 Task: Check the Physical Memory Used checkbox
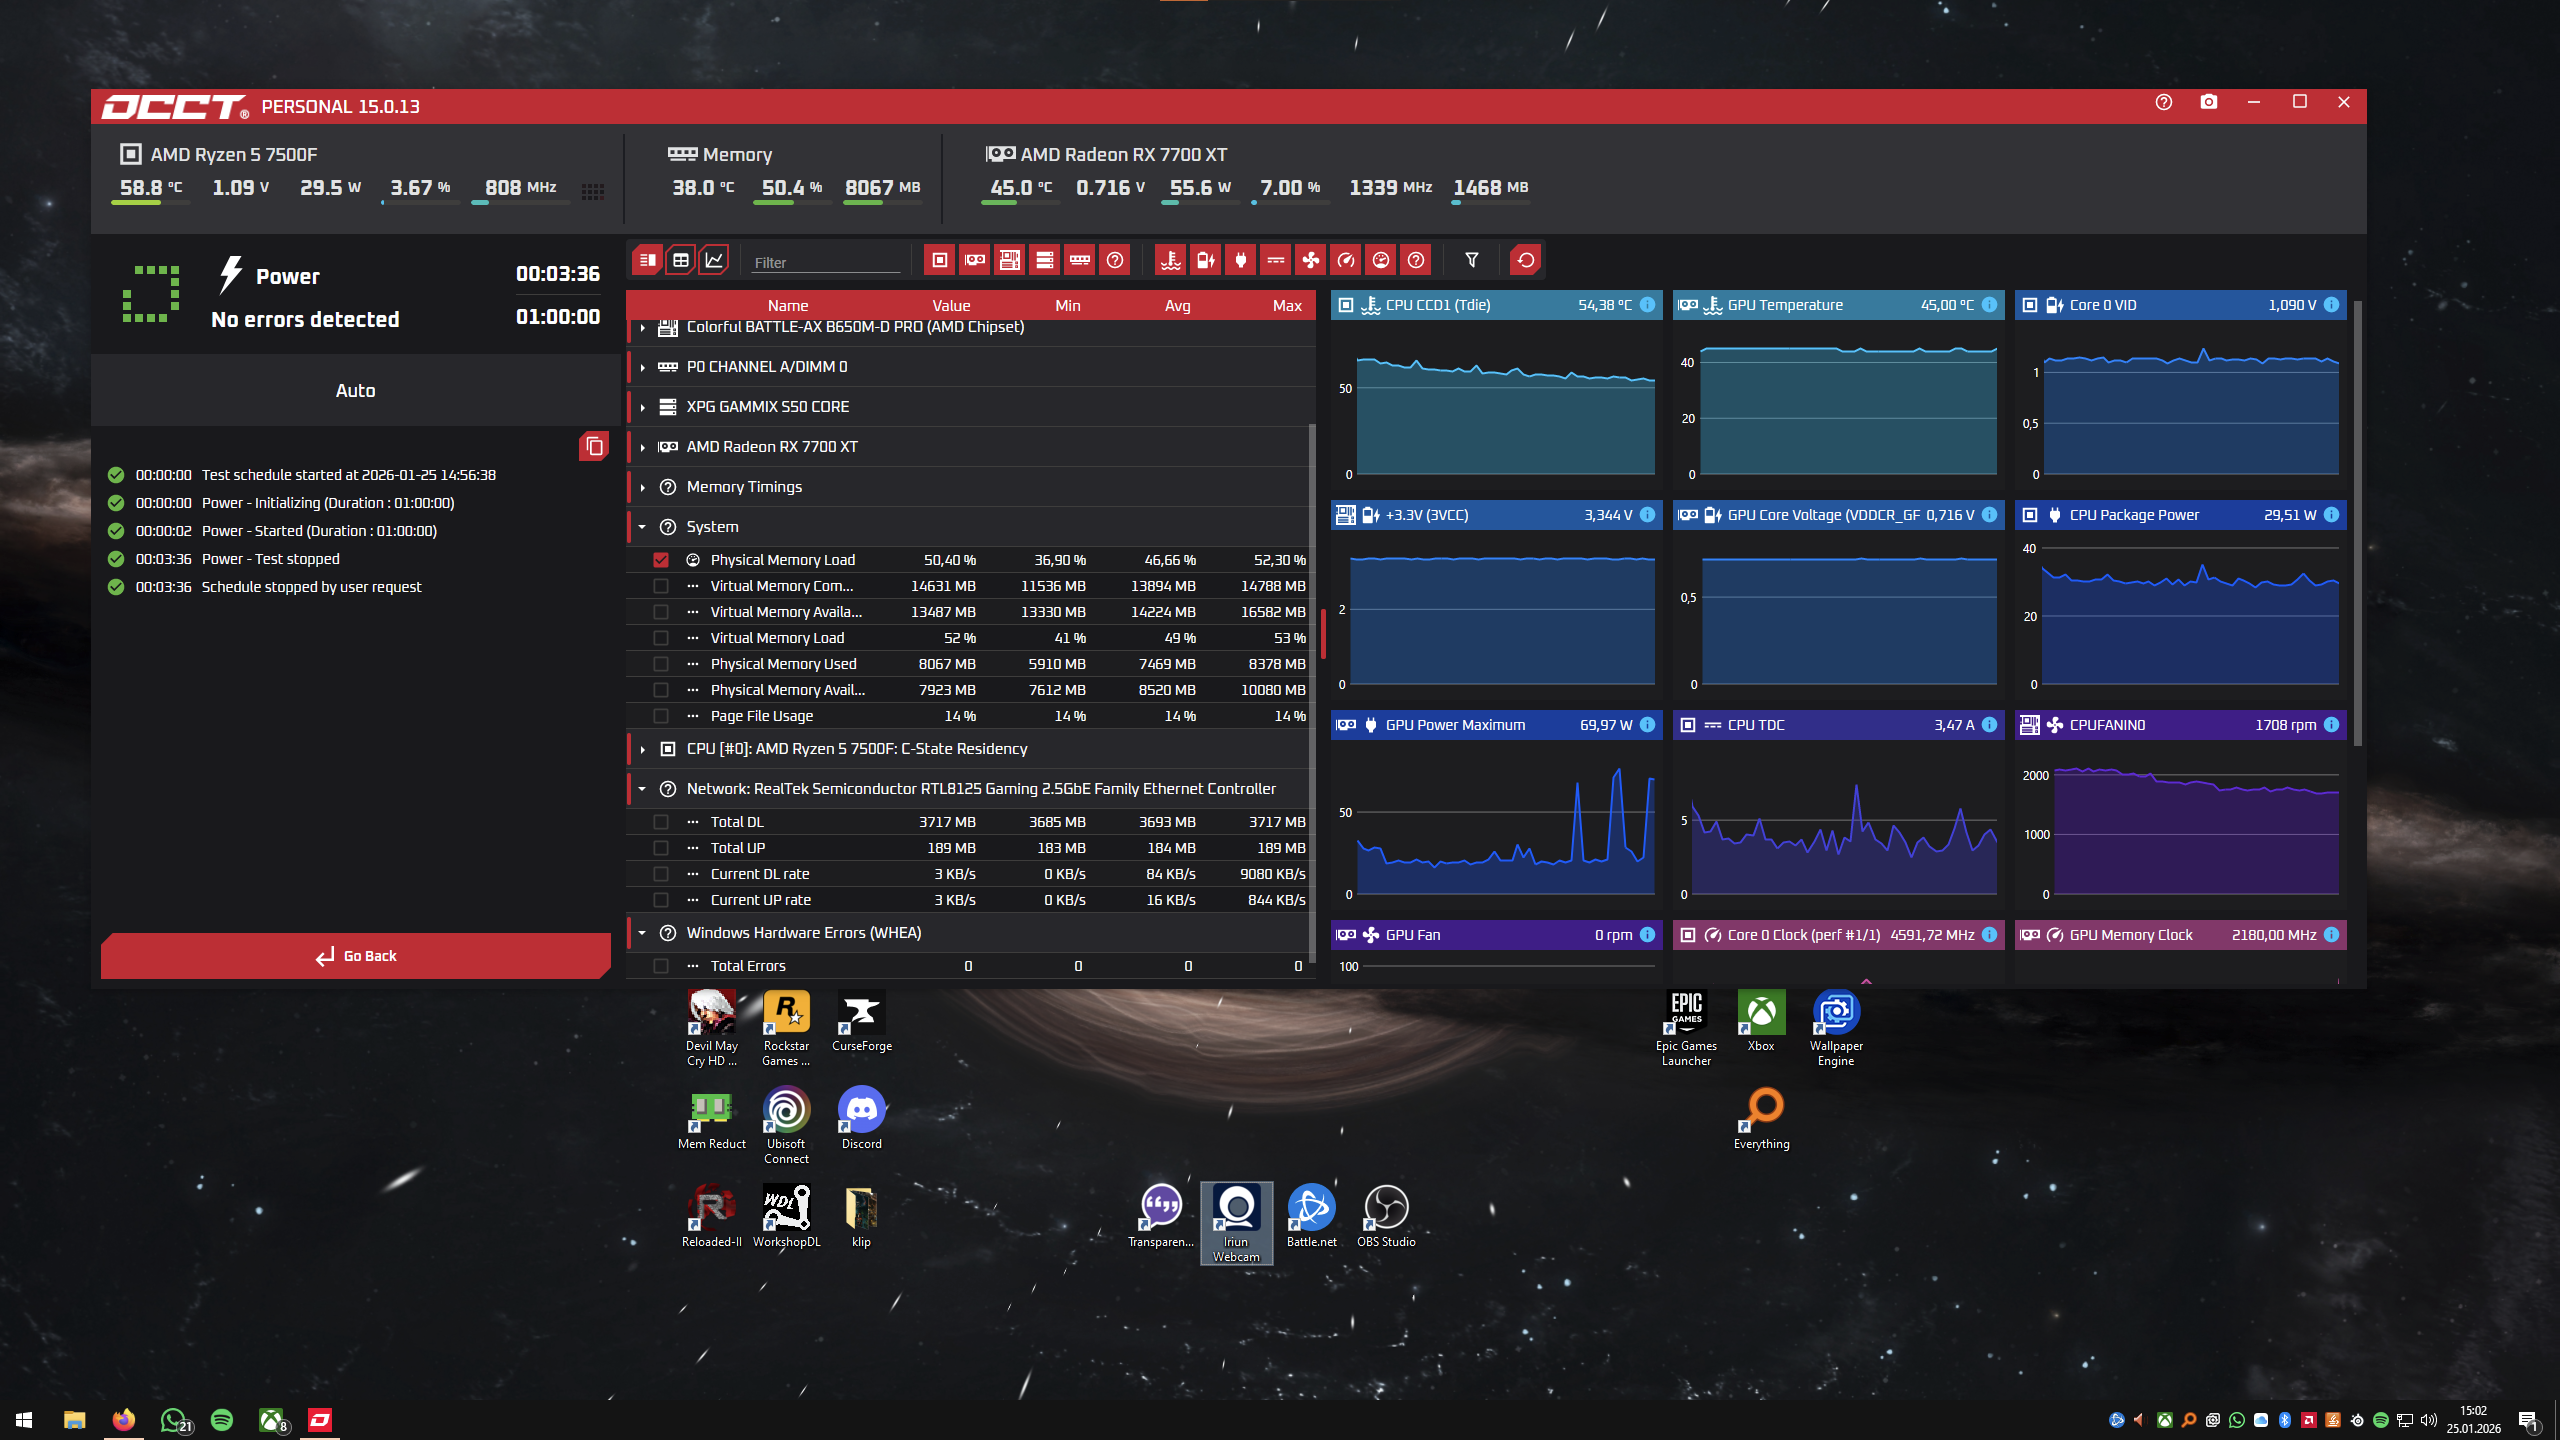coord(661,664)
